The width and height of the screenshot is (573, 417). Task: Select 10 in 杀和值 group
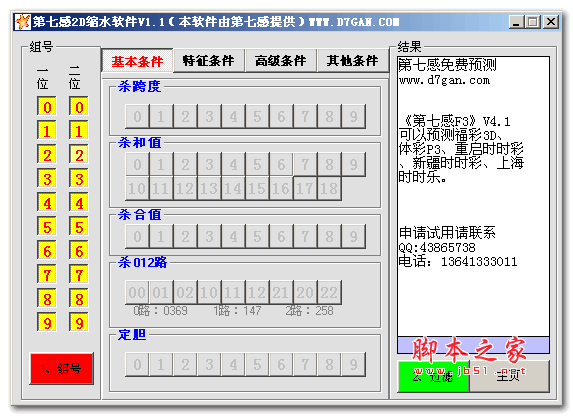[137, 189]
